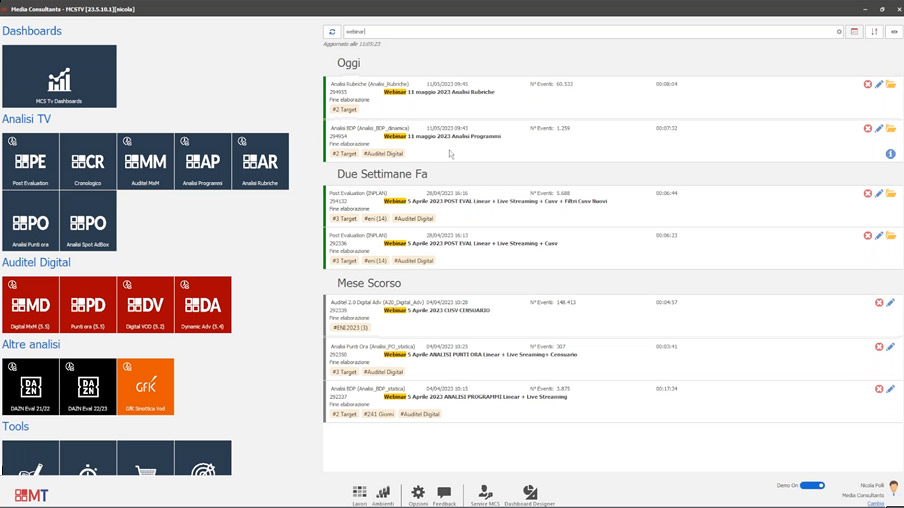
Task: Open the GfK Sinottica Vod tile
Action: [x=145, y=387]
